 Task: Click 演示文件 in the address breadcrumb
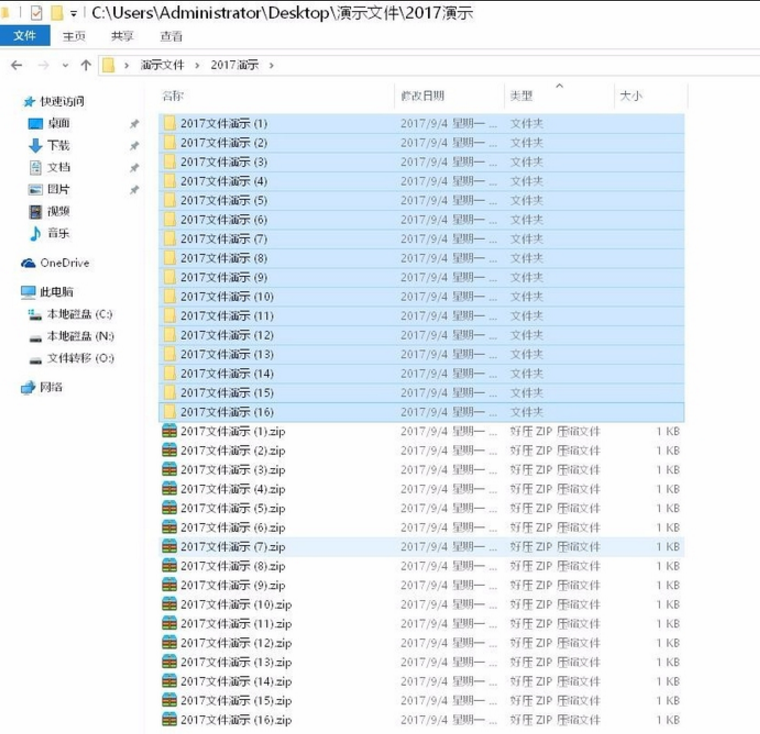tap(162, 65)
